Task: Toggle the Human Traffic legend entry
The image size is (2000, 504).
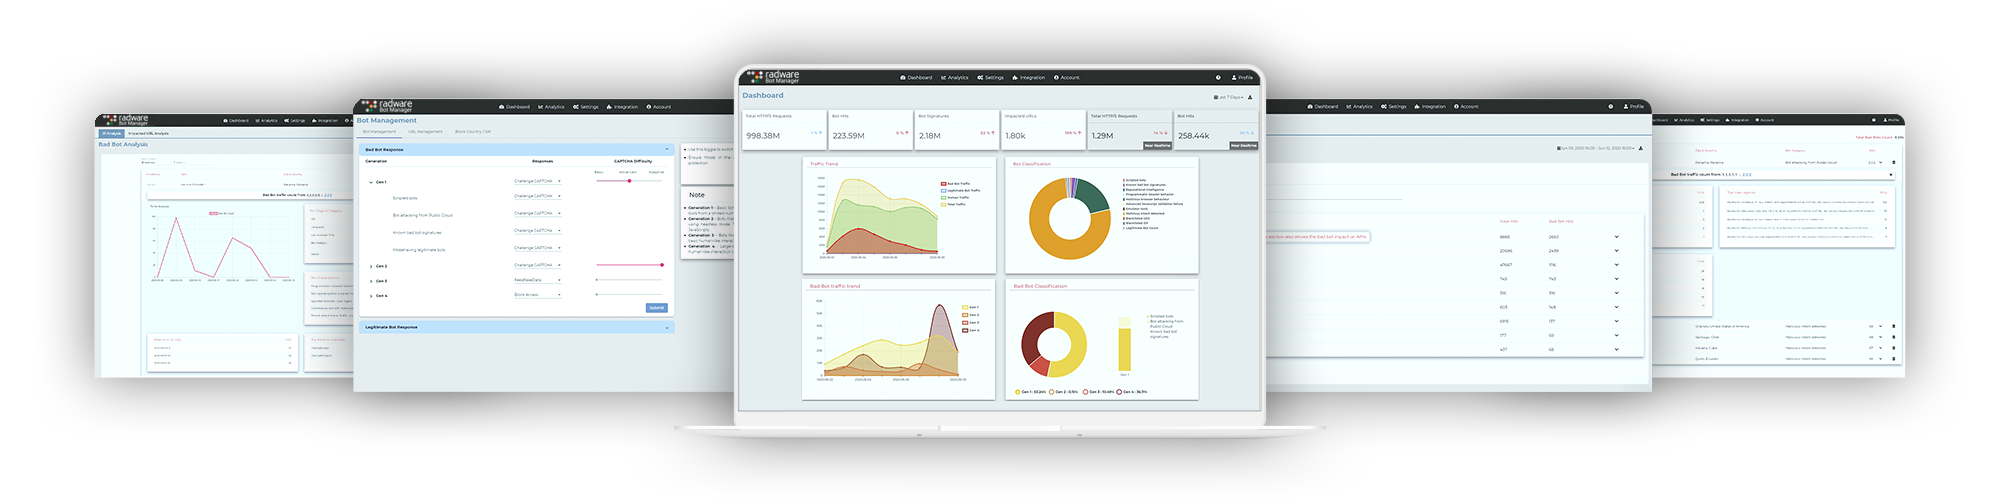Action: pos(955,197)
